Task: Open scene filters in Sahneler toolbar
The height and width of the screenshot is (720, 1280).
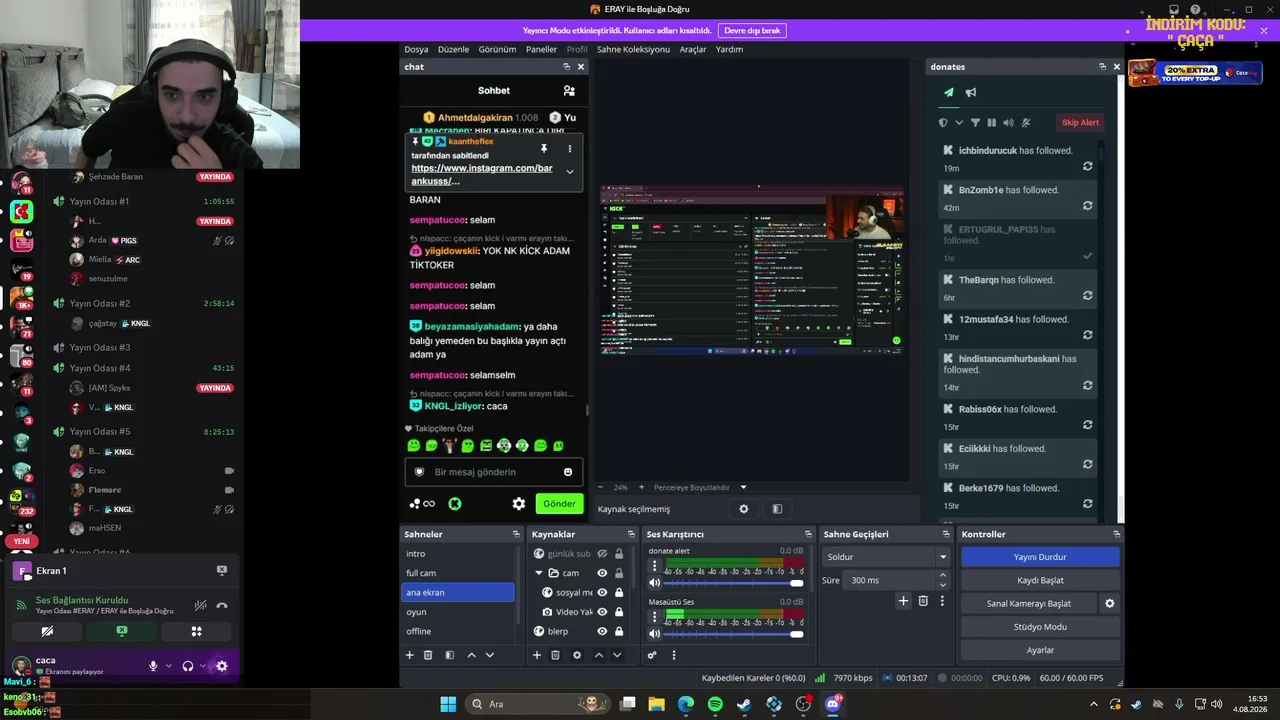Action: 449,655
